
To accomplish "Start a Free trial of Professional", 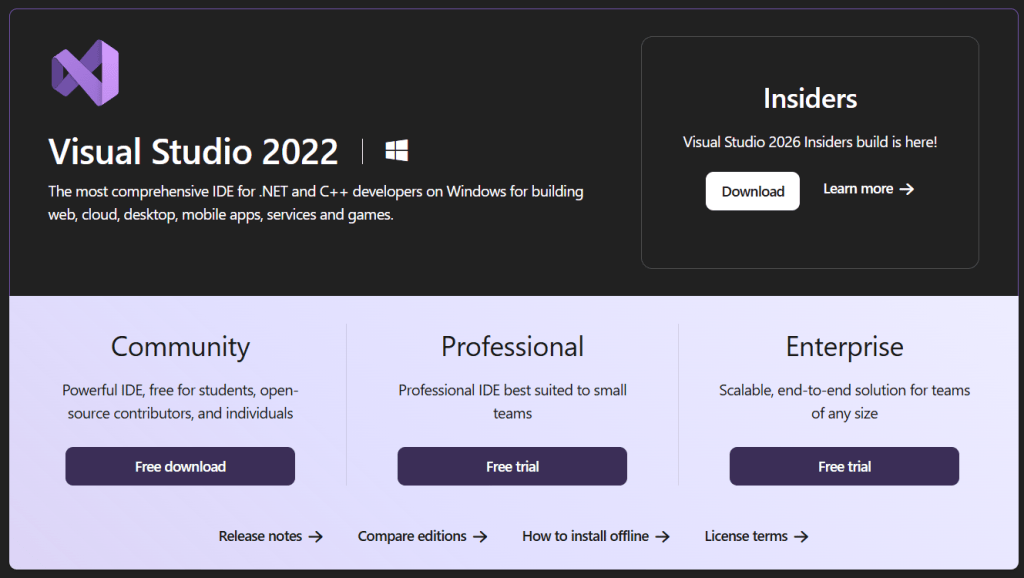I will click(x=512, y=466).
